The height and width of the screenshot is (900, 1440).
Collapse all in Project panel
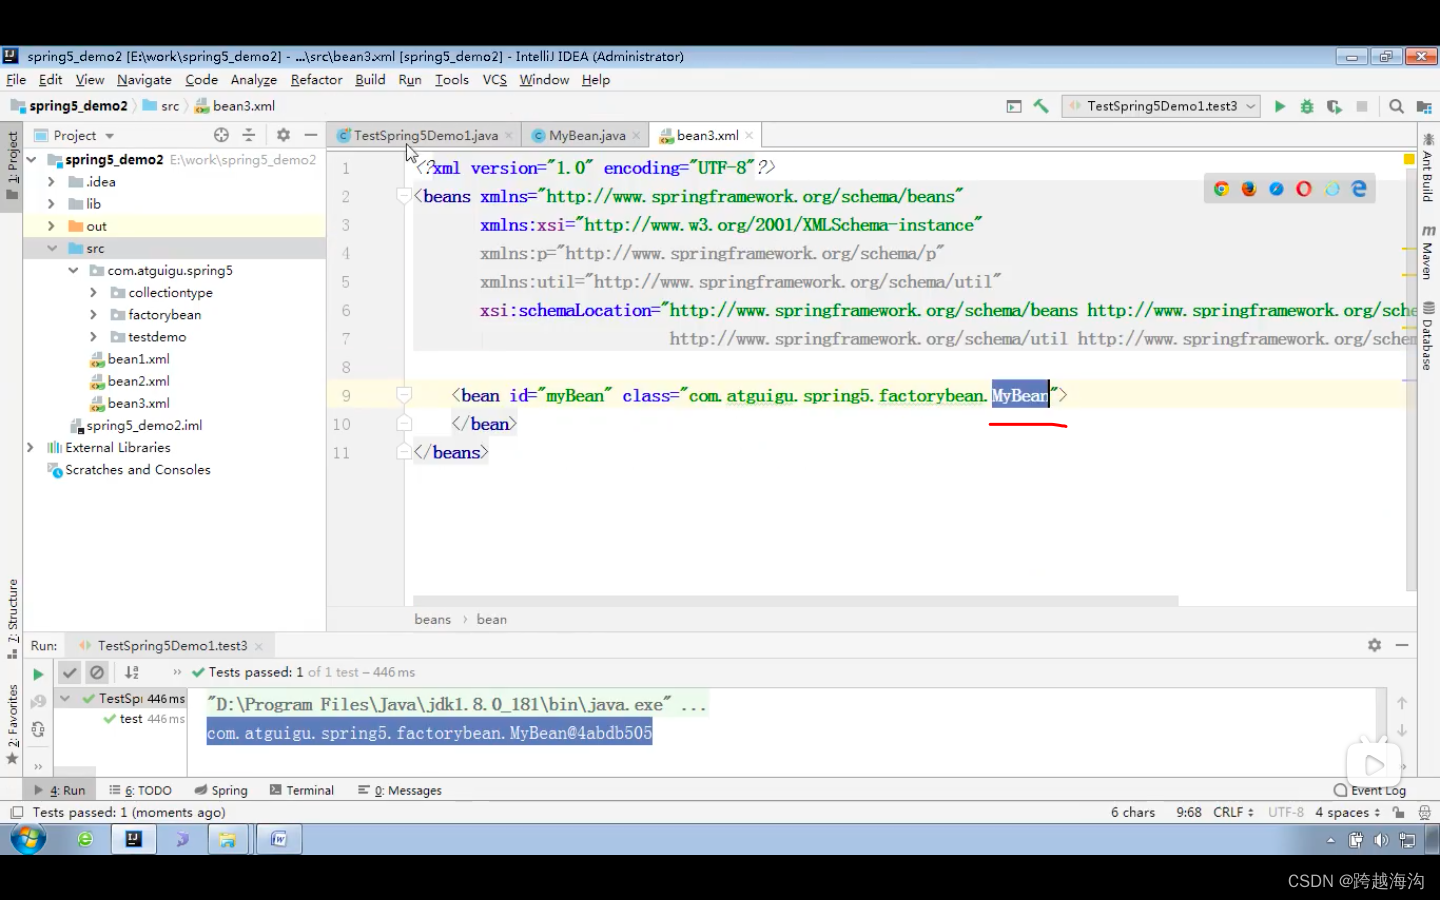[249, 135]
